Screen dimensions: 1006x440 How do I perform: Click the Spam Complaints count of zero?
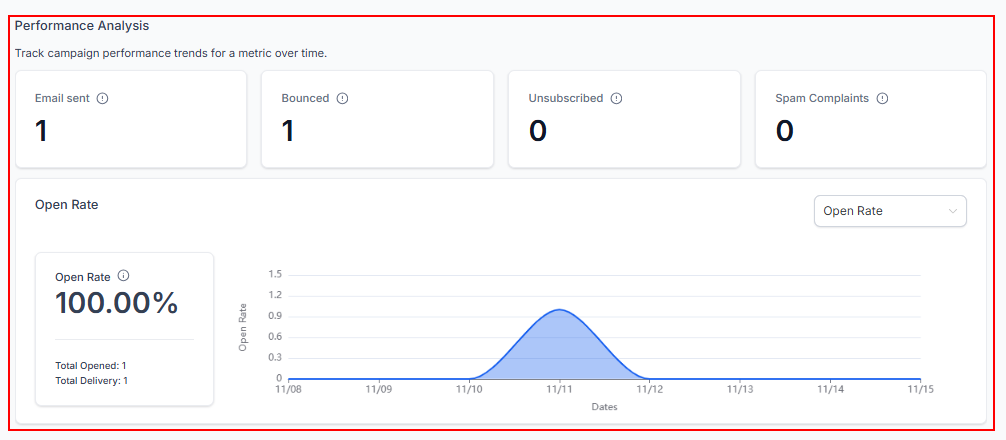click(784, 131)
